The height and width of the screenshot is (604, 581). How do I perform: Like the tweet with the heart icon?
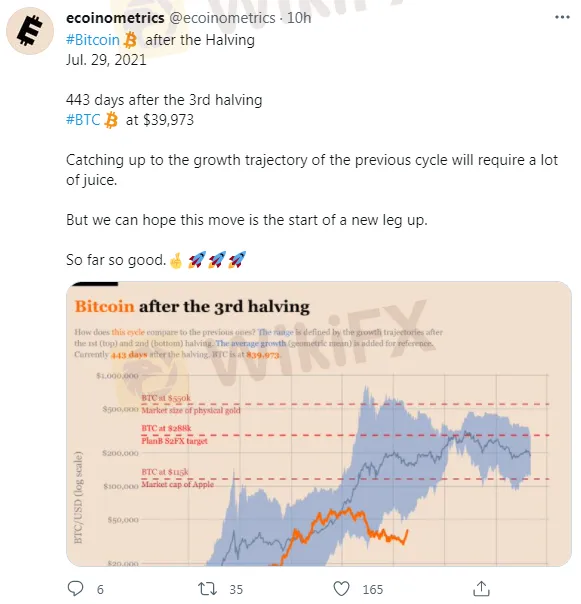(x=341, y=589)
